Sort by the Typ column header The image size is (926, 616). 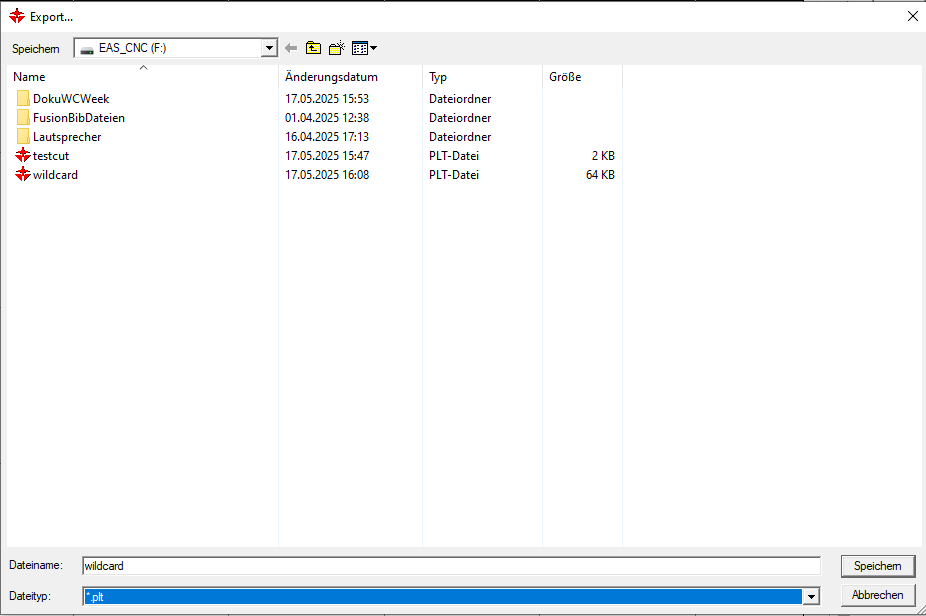[x=482, y=77]
